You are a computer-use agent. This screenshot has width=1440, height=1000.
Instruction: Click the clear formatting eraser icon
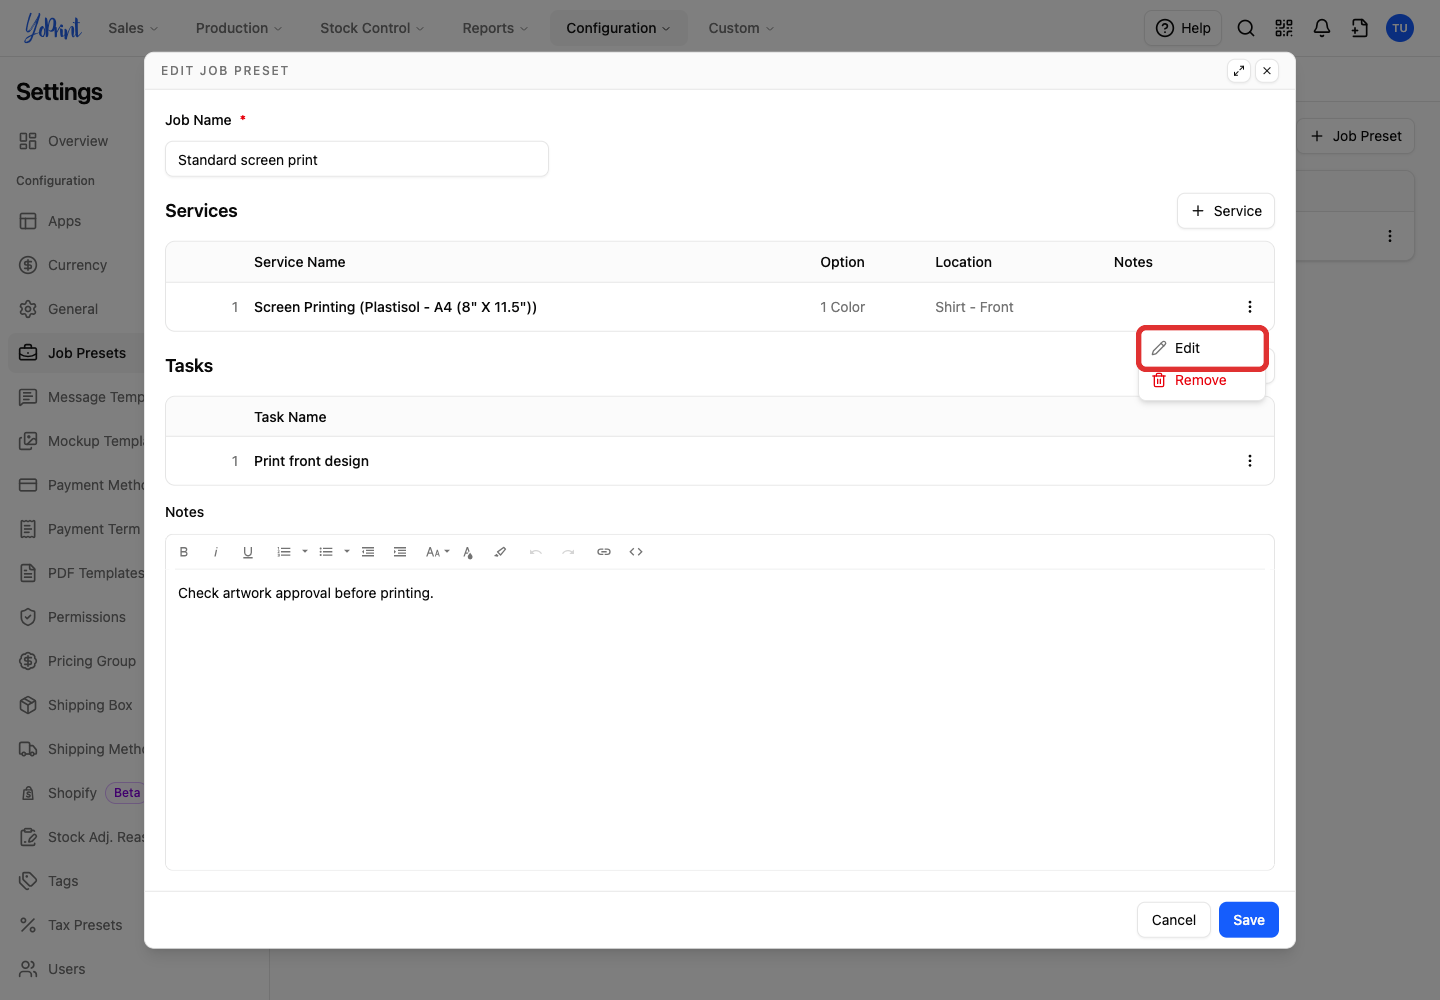(500, 552)
